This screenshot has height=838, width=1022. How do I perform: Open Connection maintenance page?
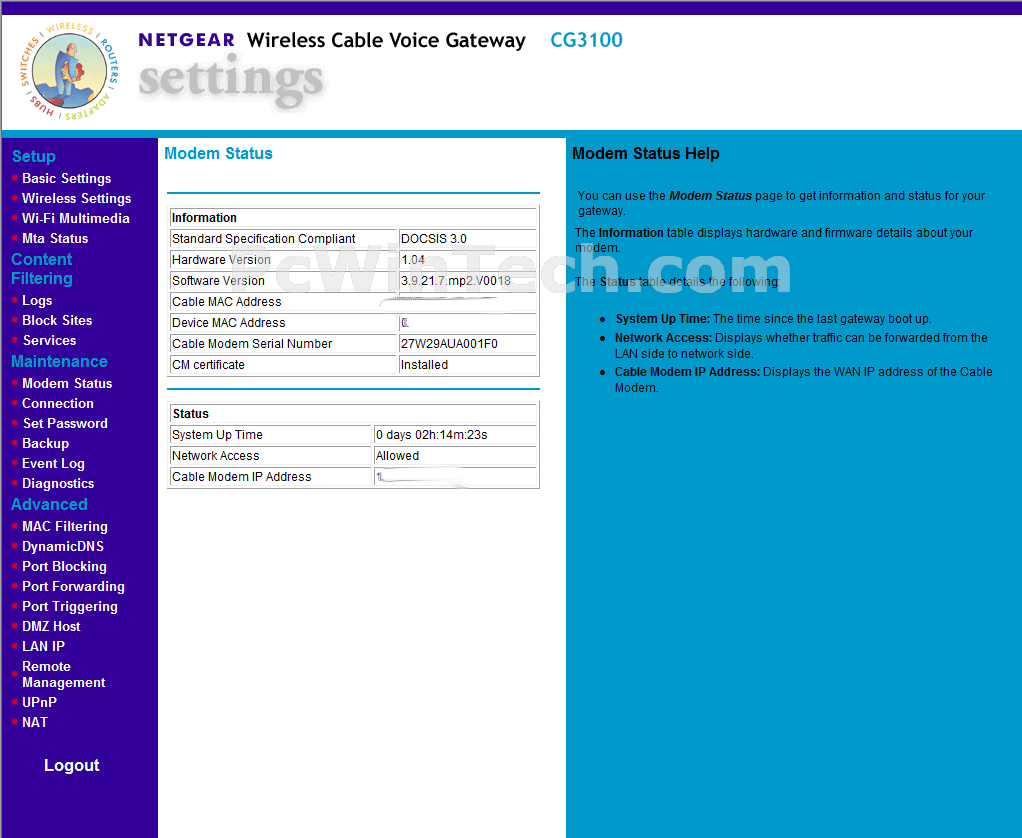click(x=57, y=404)
